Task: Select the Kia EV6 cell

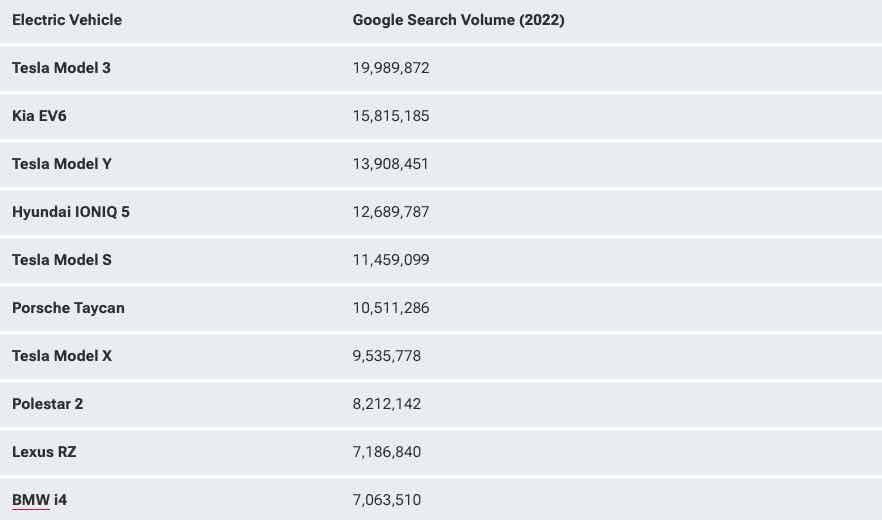Action: pos(39,116)
